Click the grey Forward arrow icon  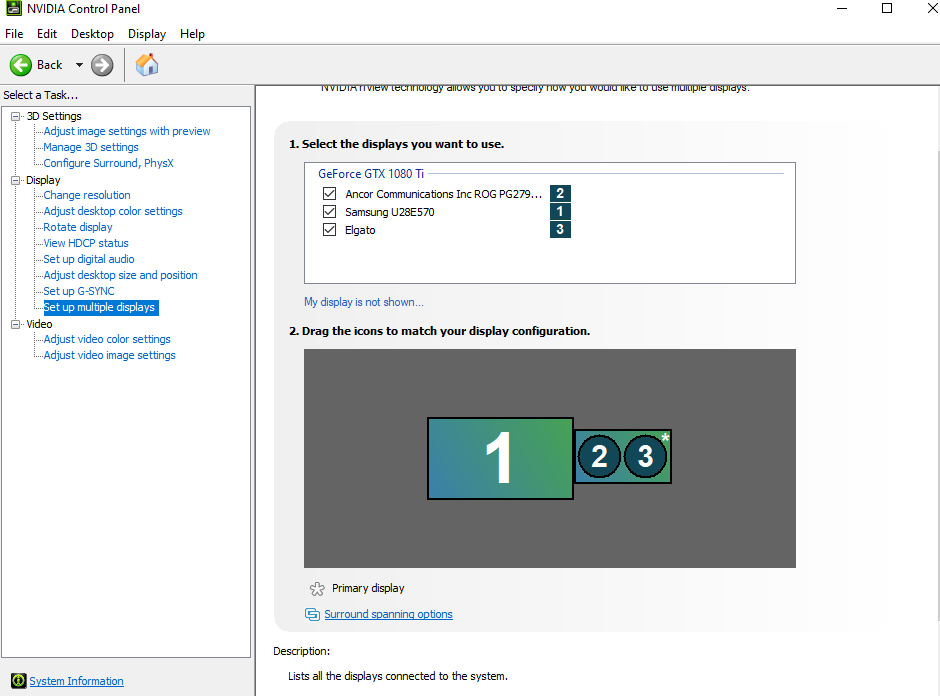(102, 65)
